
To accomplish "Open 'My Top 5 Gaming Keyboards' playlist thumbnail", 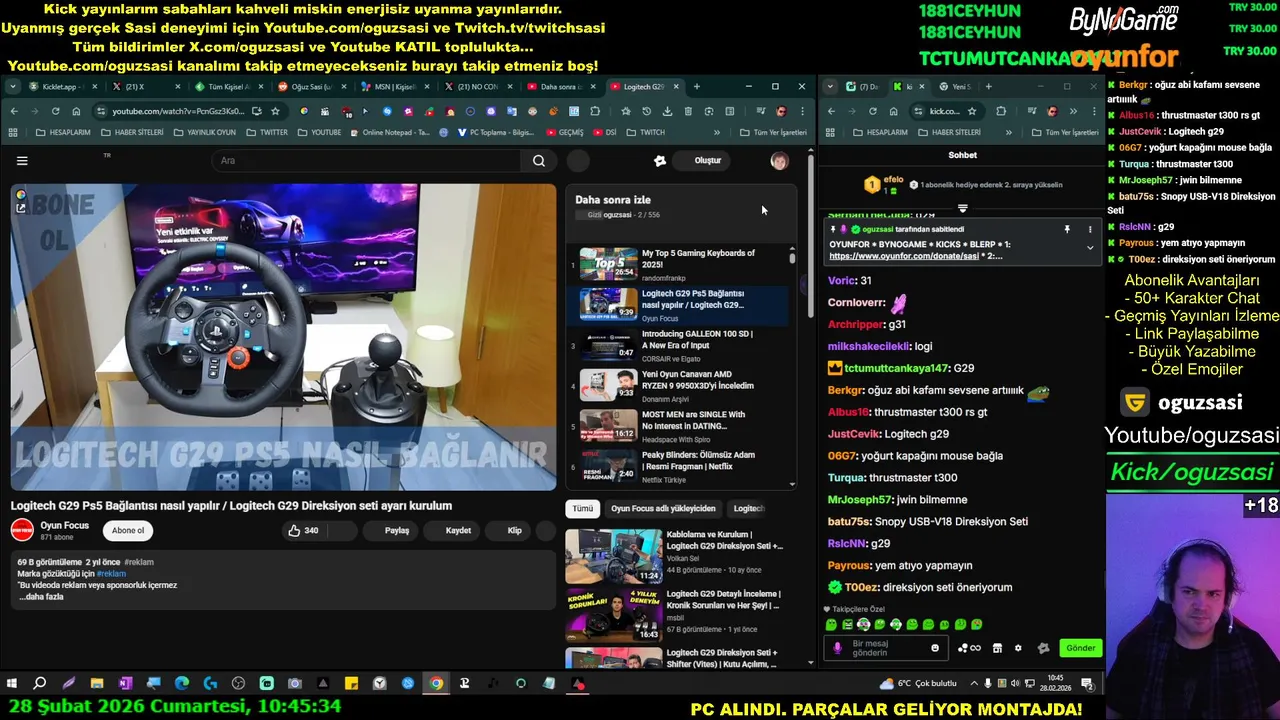I will coord(608,264).
